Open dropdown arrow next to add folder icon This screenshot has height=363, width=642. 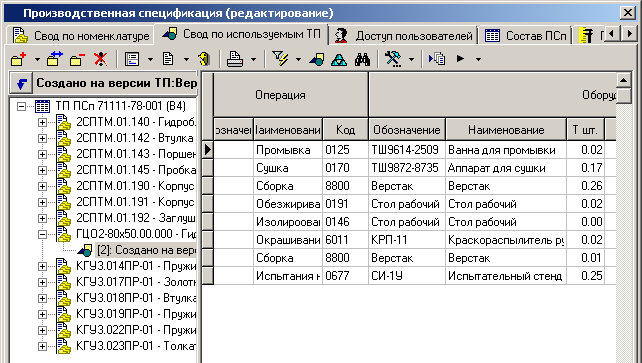pos(37,60)
